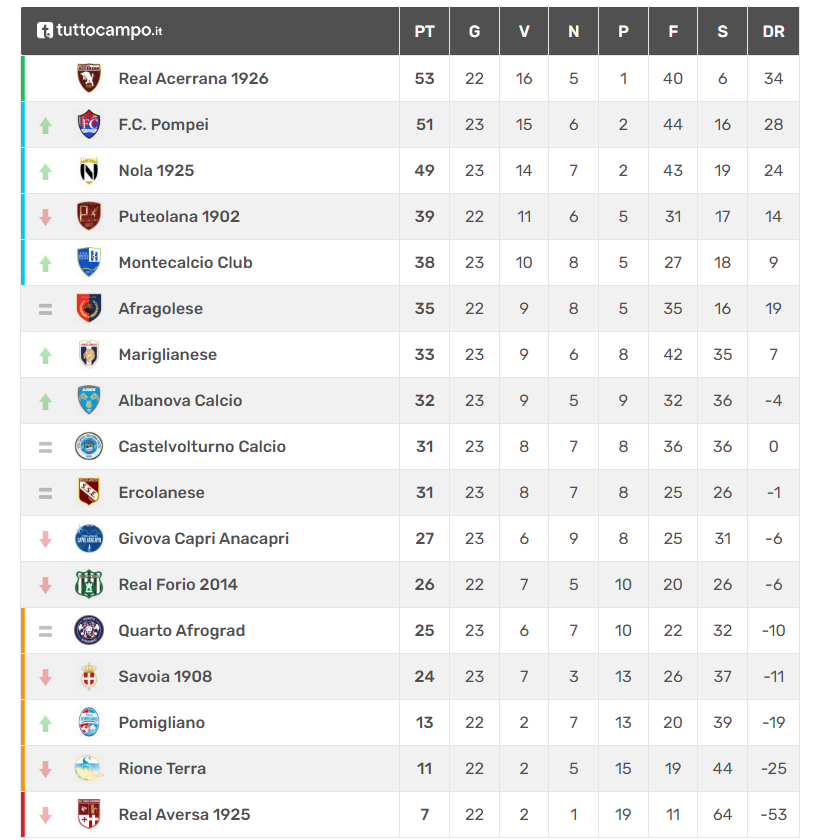Click F.C. Pompei team crest
The height and width of the screenshot is (840, 813).
tap(89, 124)
